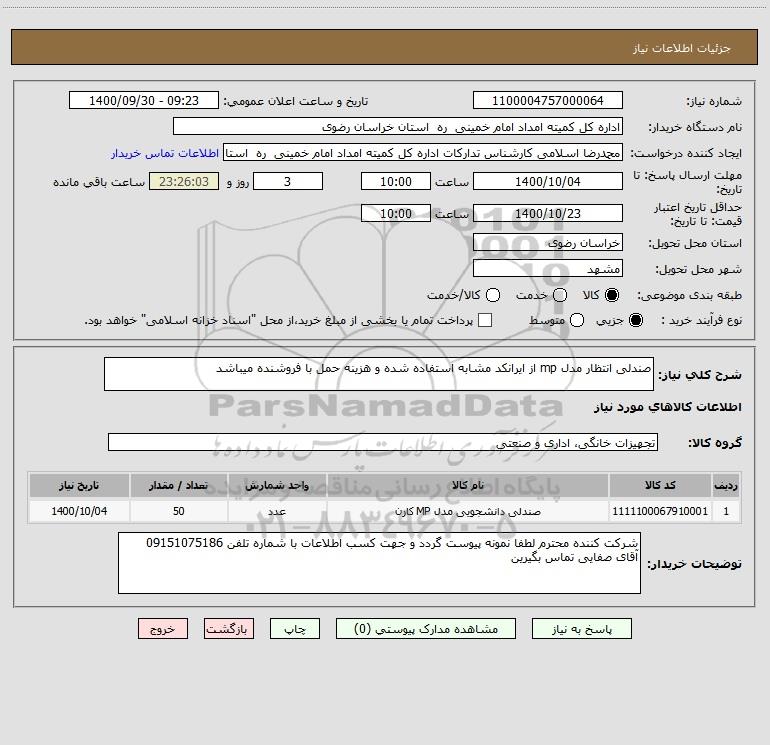Click the response deadline time field 10:00
Viewport: 770px width, 745px height.
point(396,182)
